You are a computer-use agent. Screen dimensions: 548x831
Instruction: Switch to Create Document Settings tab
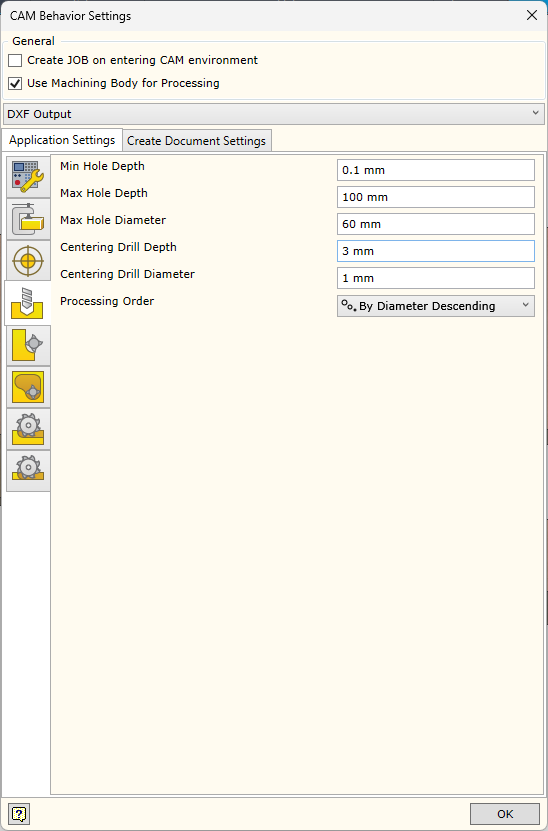pyautogui.click(x=197, y=141)
